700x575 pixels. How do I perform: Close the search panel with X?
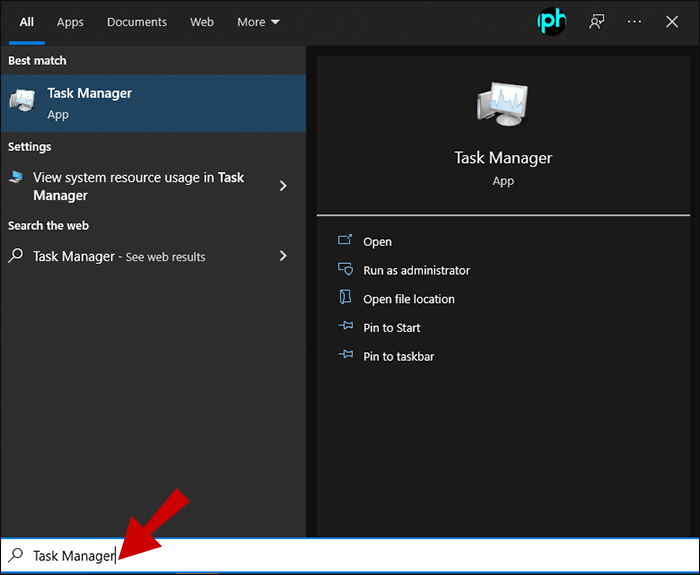coord(672,22)
